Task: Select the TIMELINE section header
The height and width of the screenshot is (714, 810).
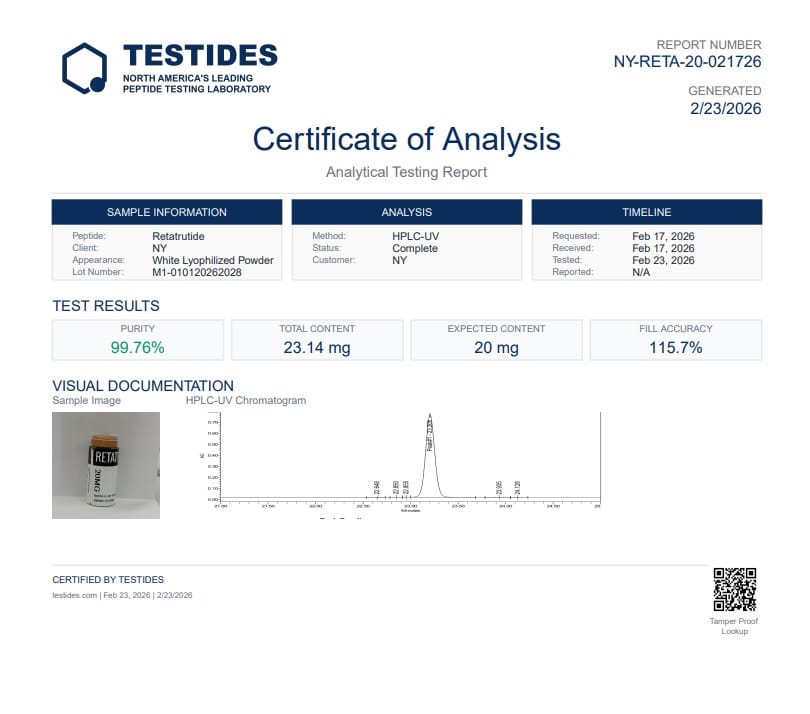Action: [x=646, y=212]
